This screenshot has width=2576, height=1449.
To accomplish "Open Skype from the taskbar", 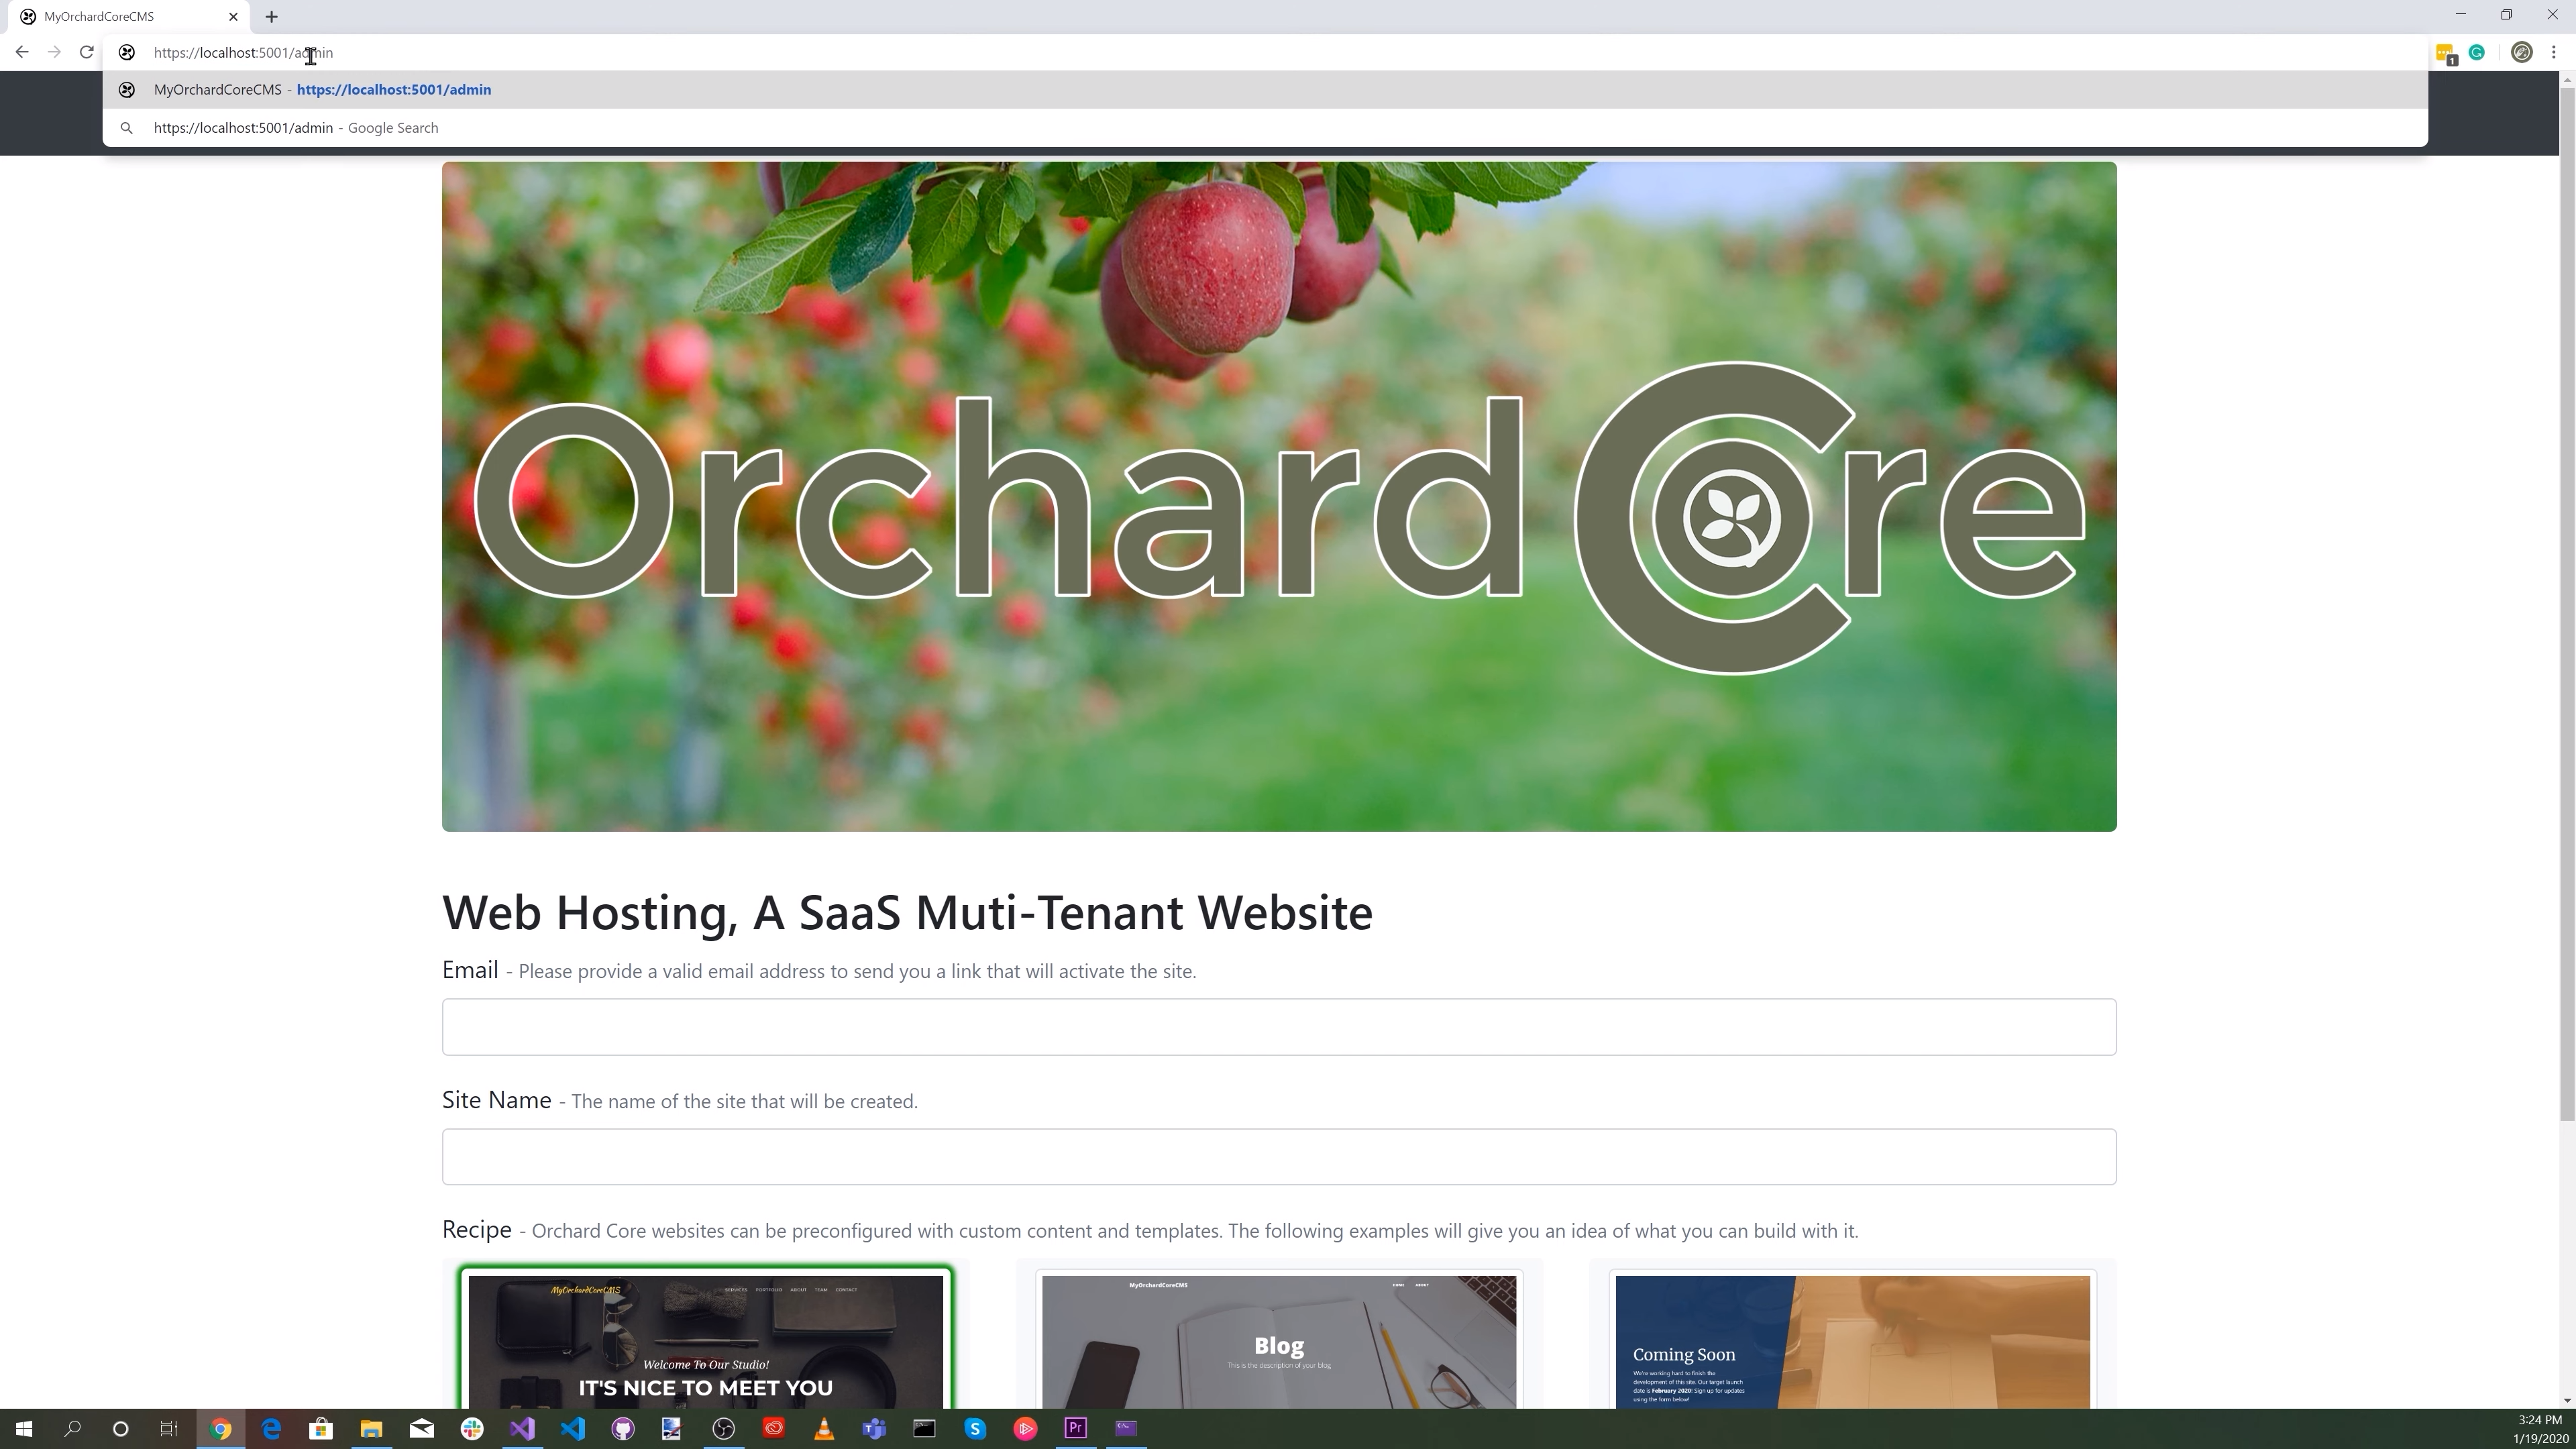I will 975,1428.
